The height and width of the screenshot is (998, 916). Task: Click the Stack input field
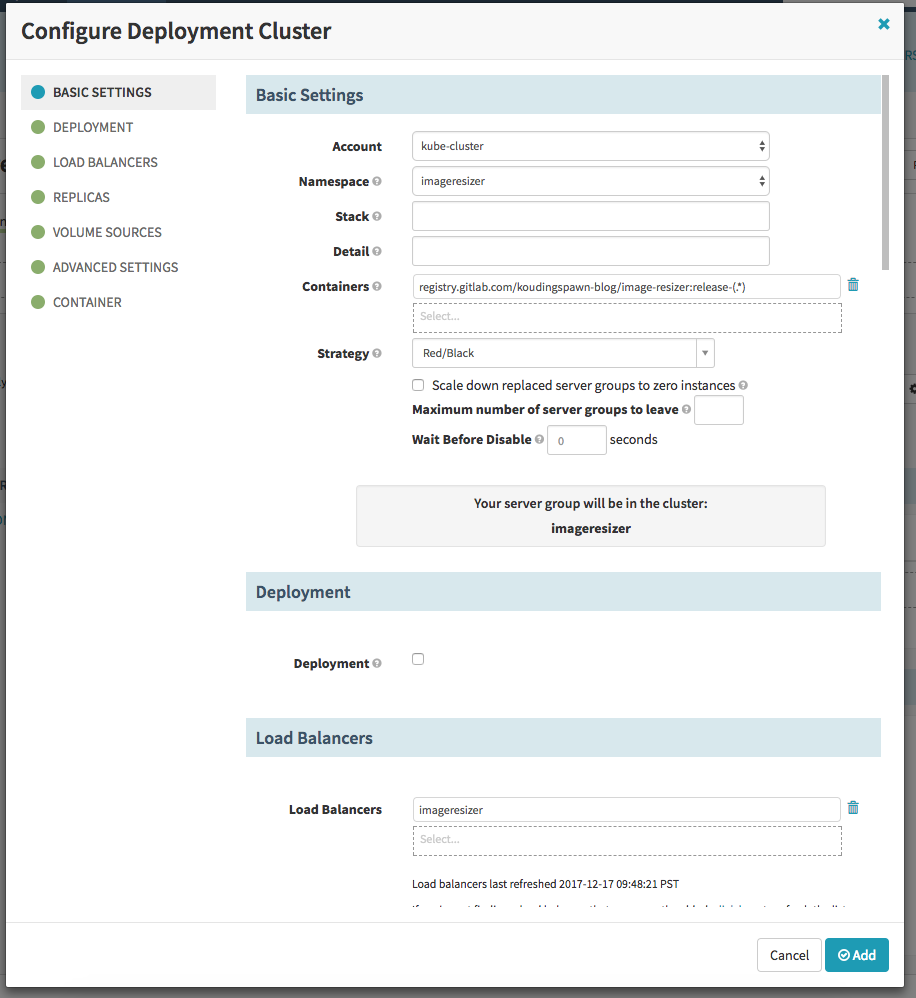click(x=590, y=216)
